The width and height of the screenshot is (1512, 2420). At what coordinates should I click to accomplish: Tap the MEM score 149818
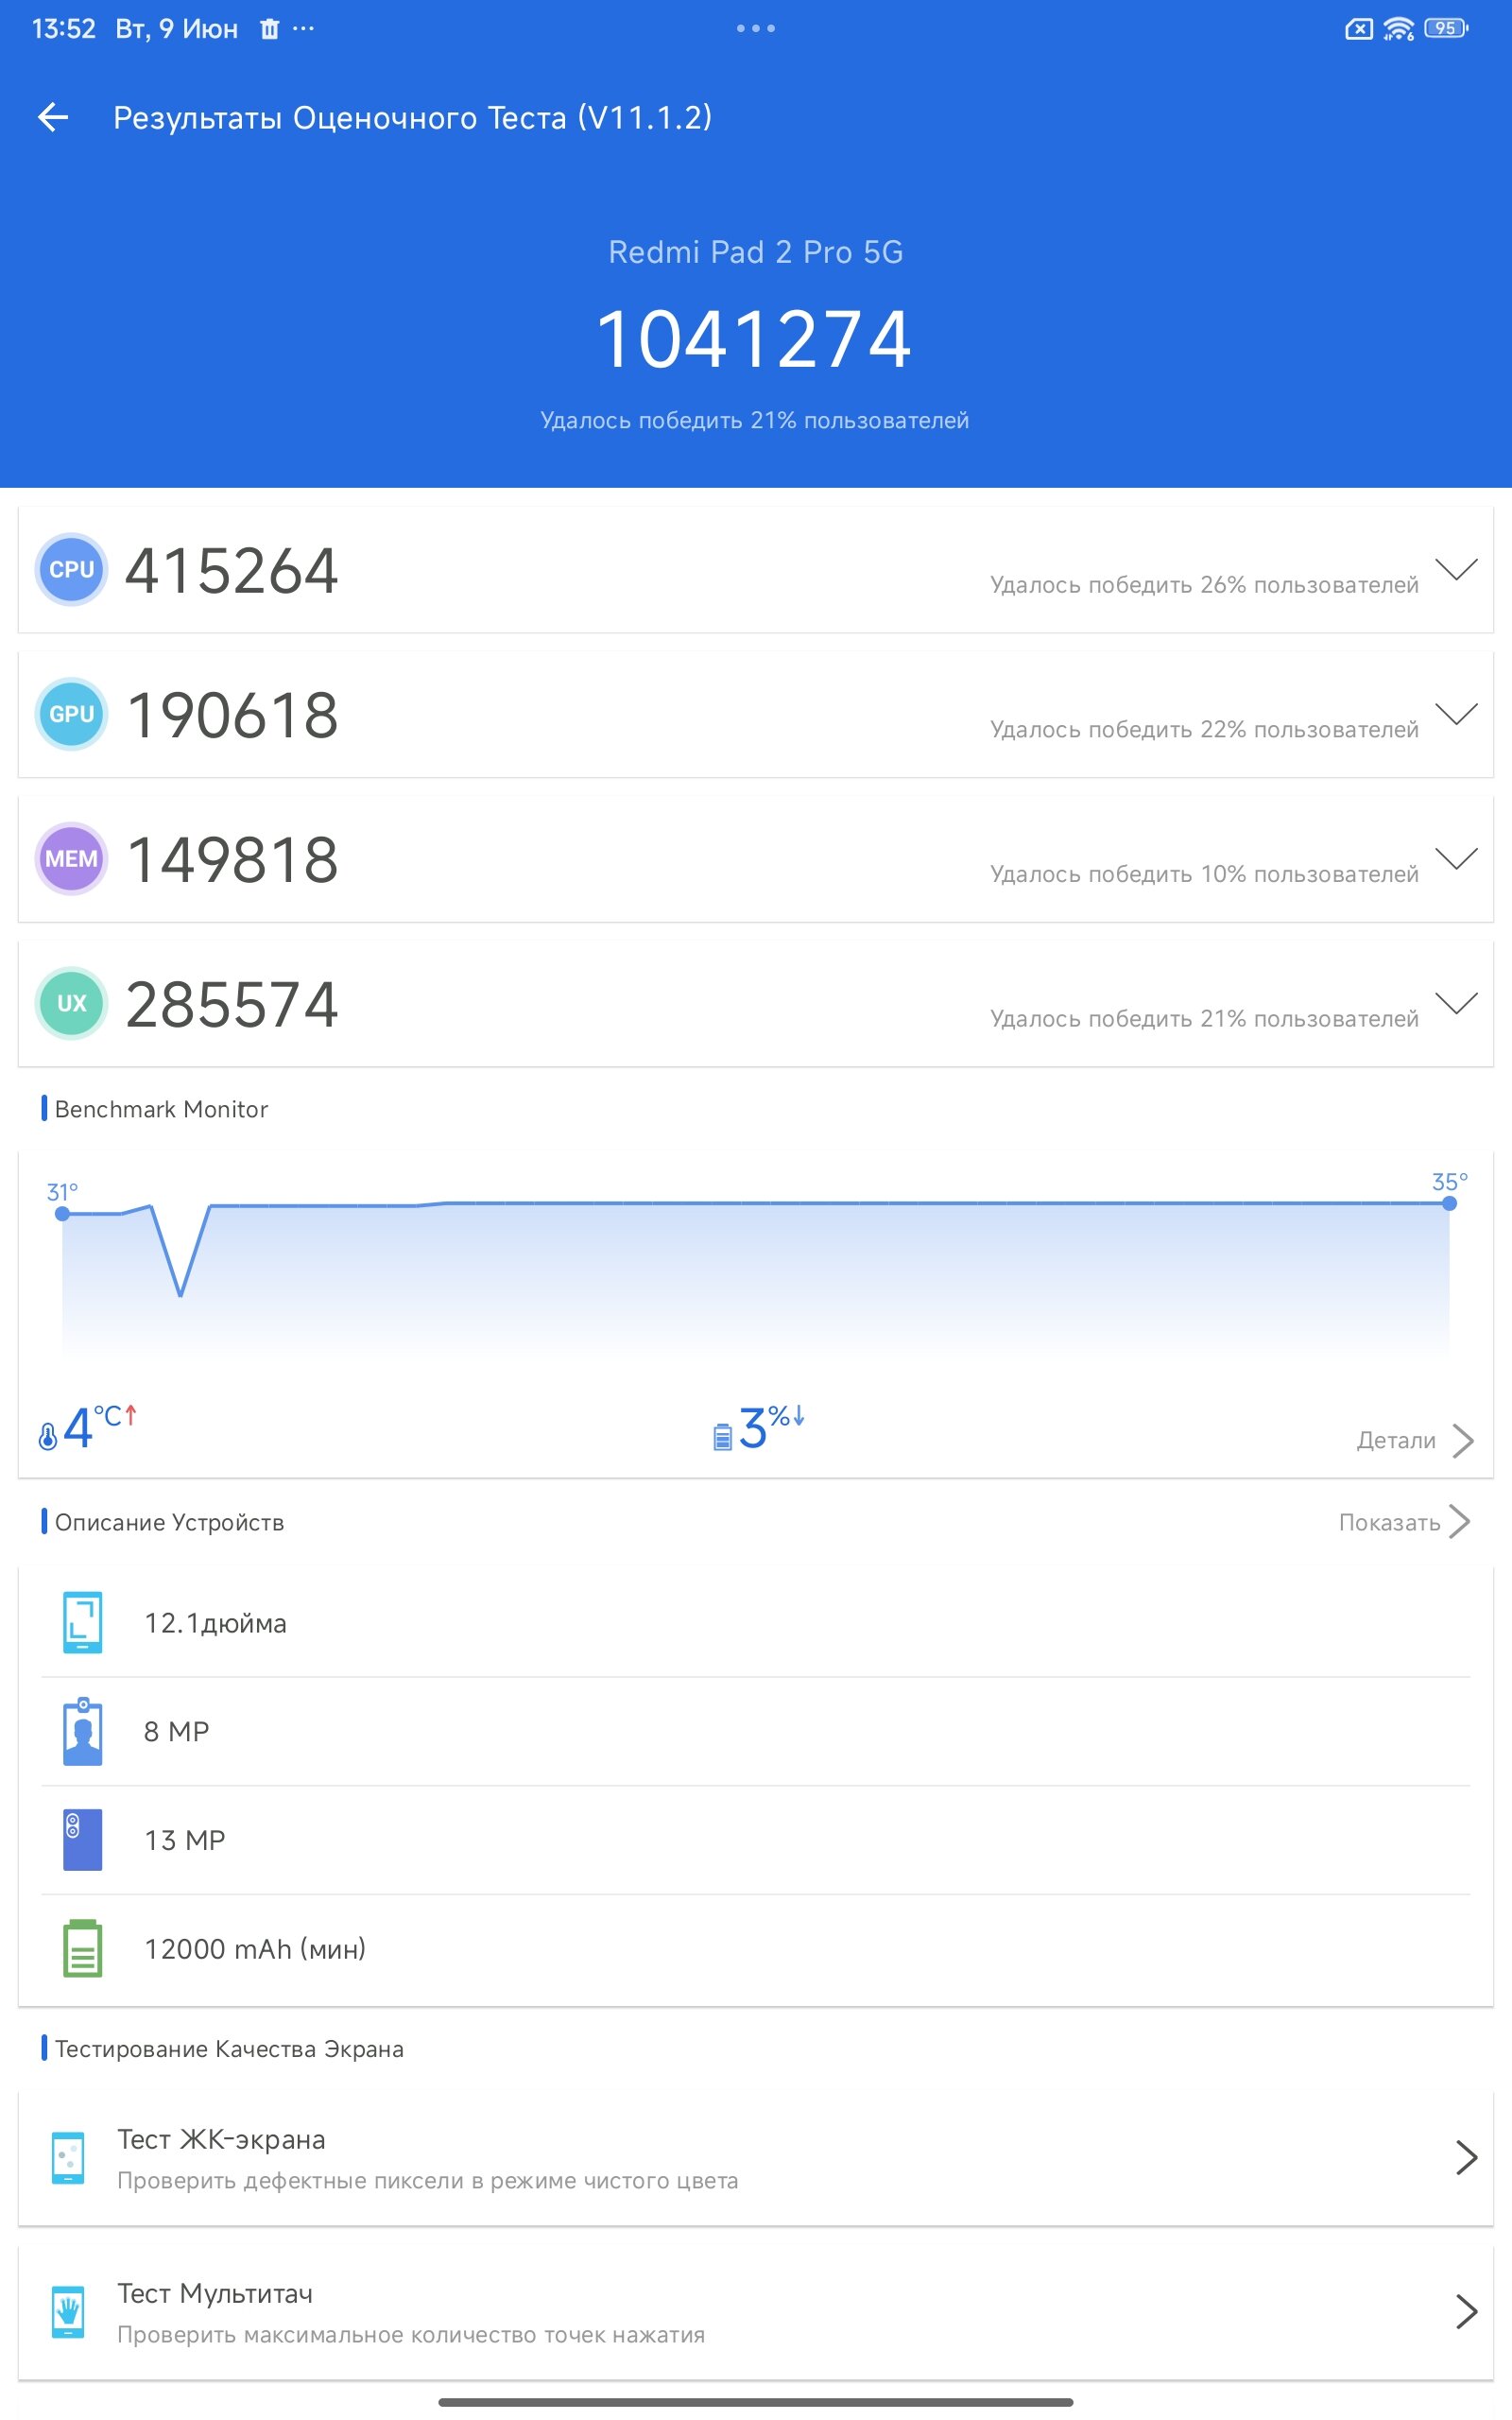(x=233, y=860)
